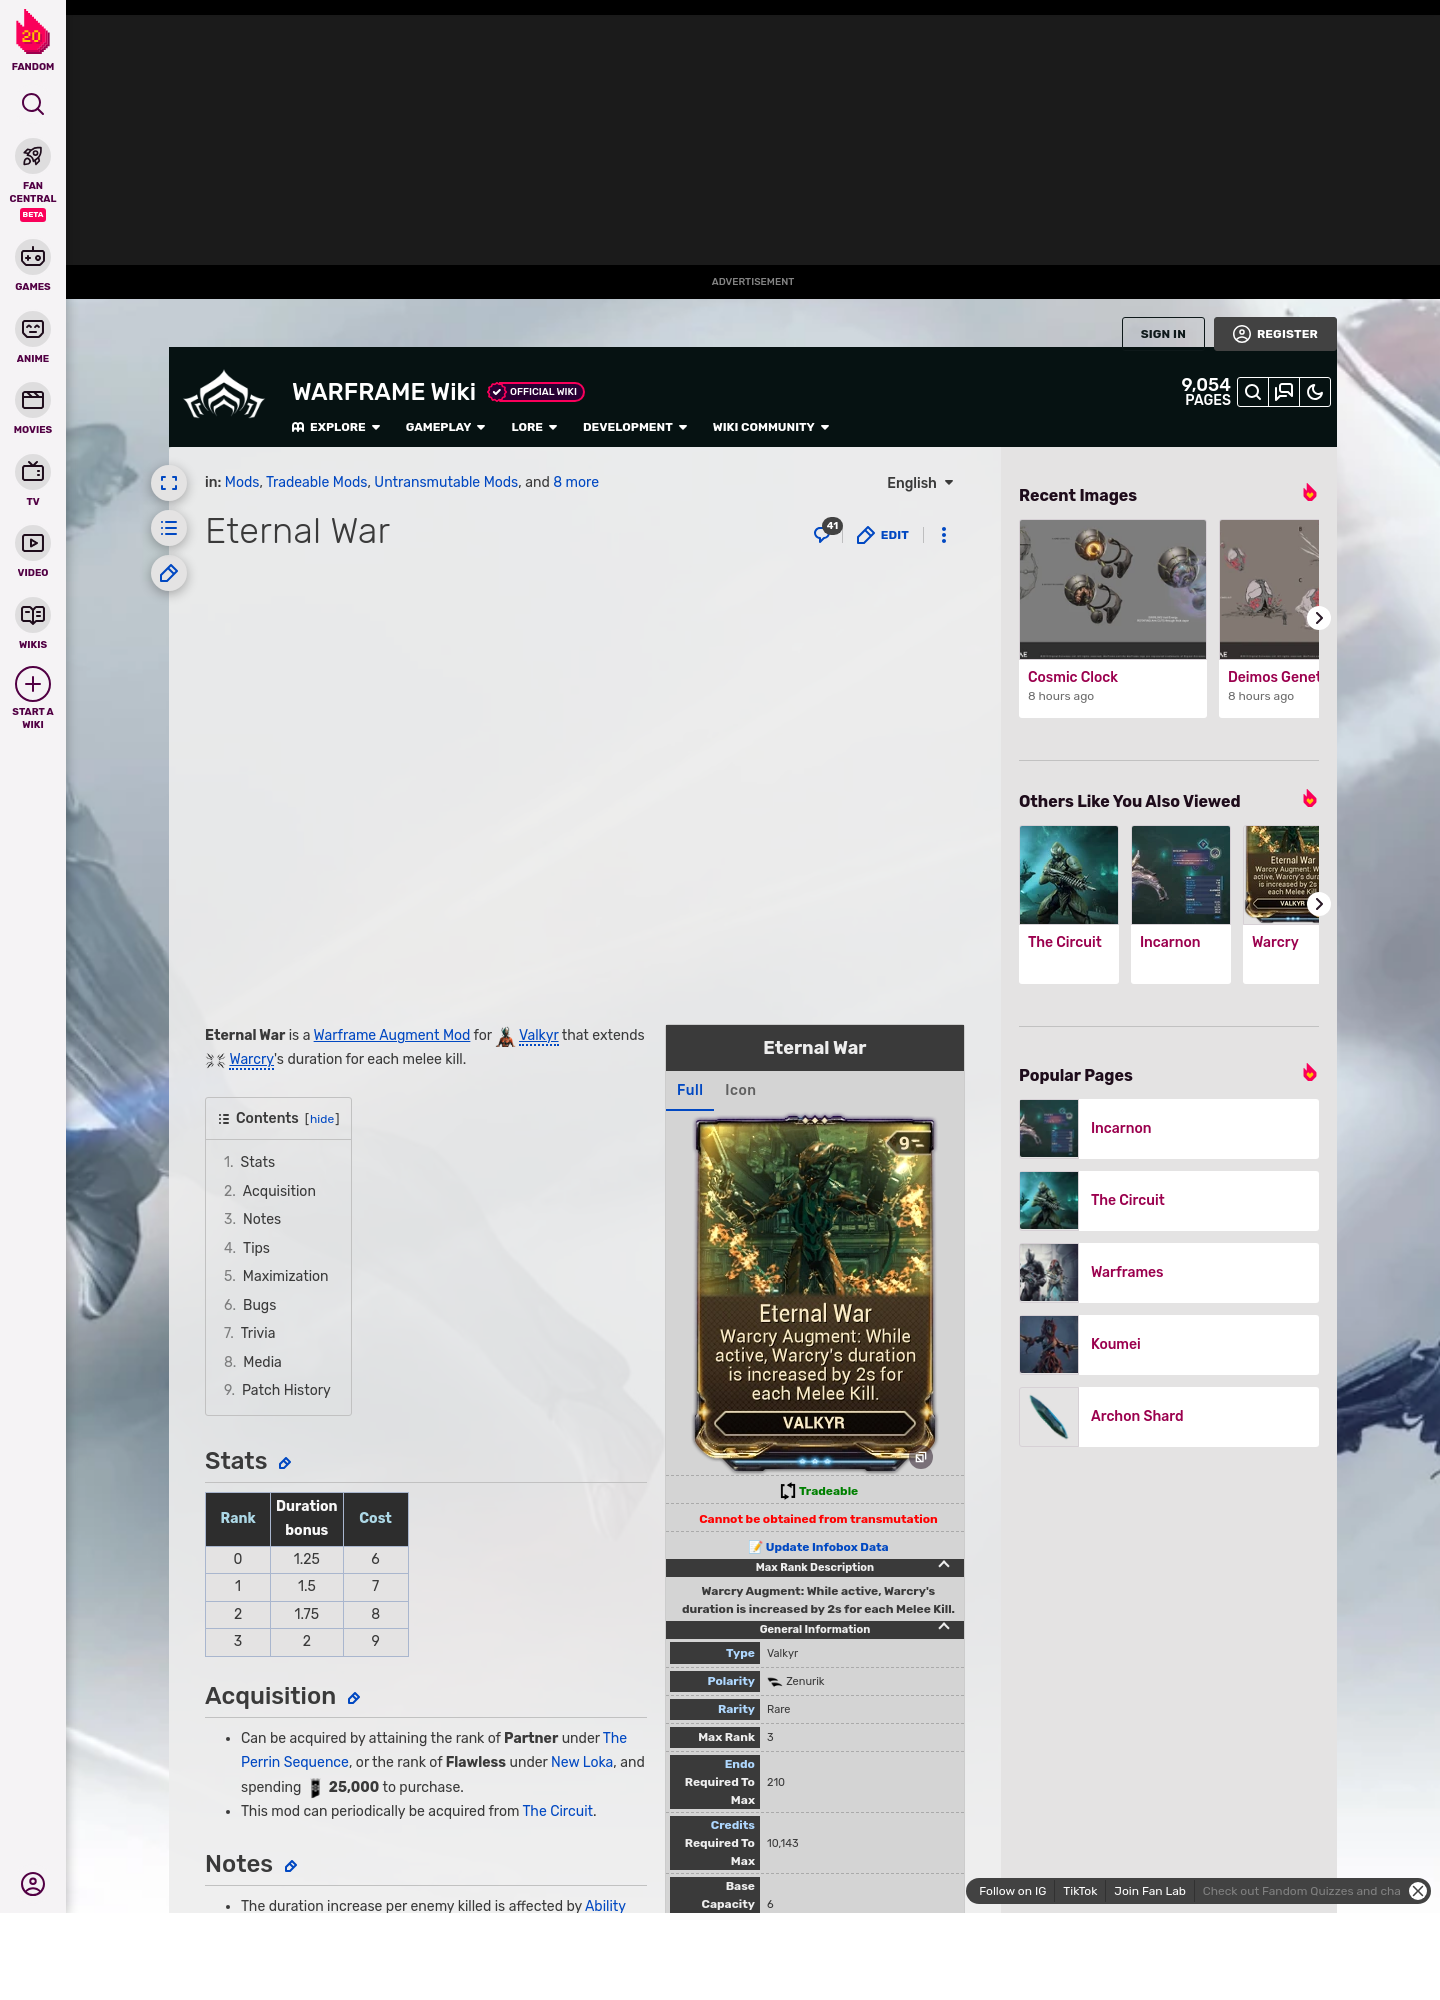Toggle dark mode moon icon
The height and width of the screenshot is (2000, 1440).
click(1315, 392)
